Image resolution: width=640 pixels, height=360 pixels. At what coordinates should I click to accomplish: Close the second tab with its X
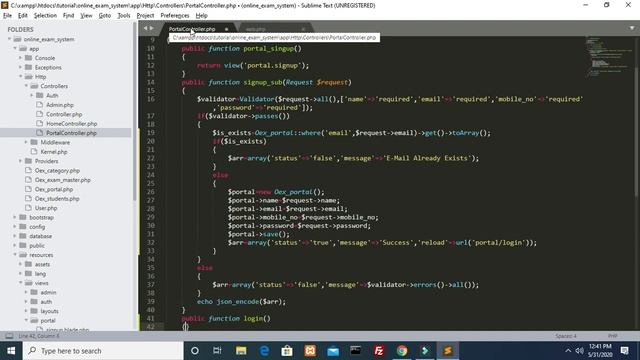(x=303, y=29)
